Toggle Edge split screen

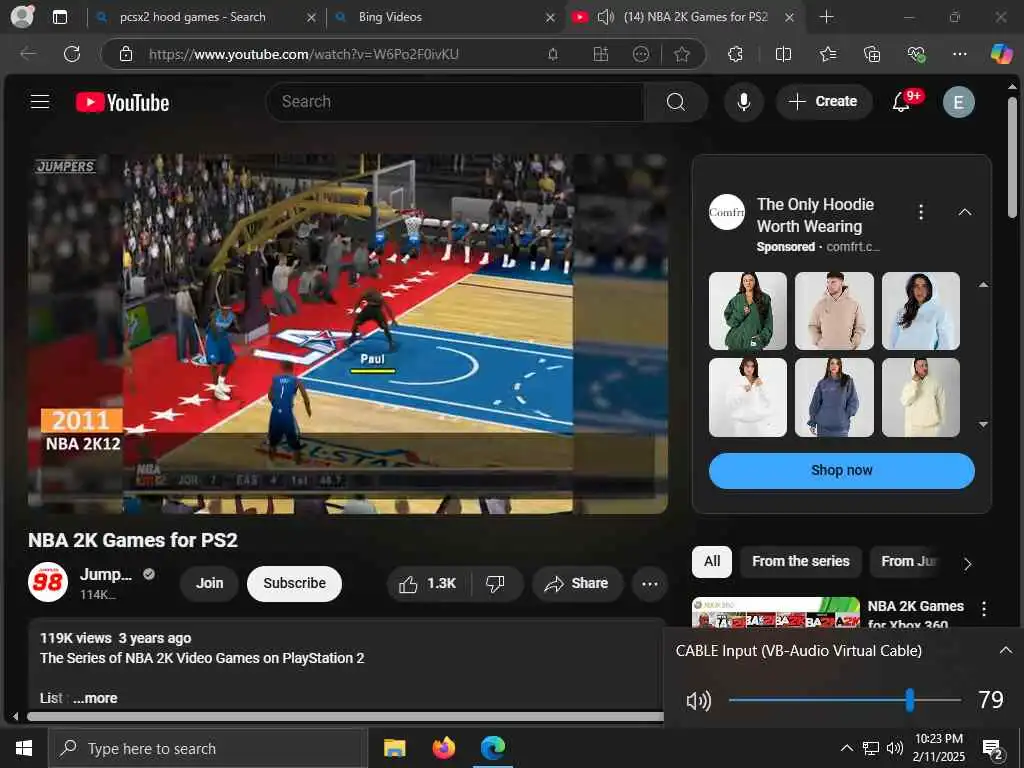pyautogui.click(x=783, y=54)
